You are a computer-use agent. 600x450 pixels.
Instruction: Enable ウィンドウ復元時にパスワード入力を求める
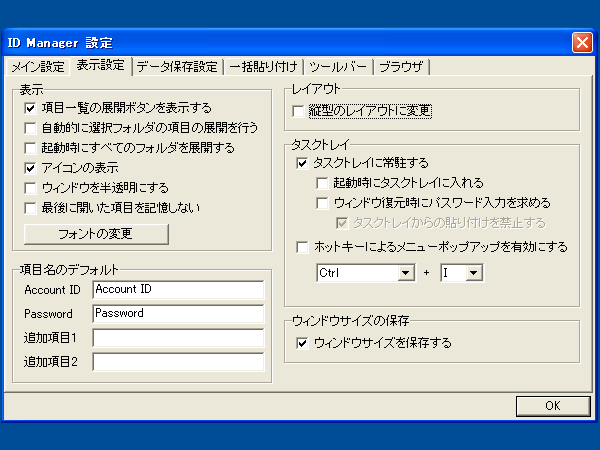tap(322, 203)
